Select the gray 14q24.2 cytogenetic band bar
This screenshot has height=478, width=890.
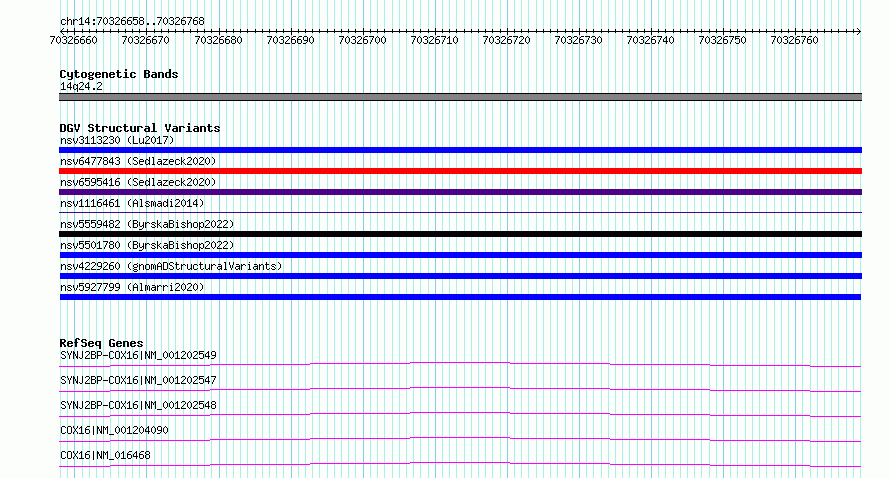pyautogui.click(x=460, y=97)
